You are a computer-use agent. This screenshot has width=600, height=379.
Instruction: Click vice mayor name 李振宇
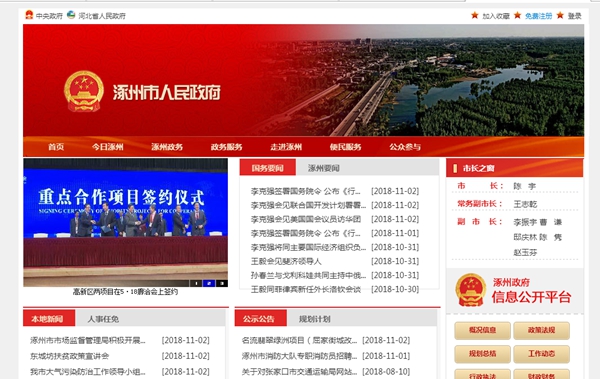point(525,222)
